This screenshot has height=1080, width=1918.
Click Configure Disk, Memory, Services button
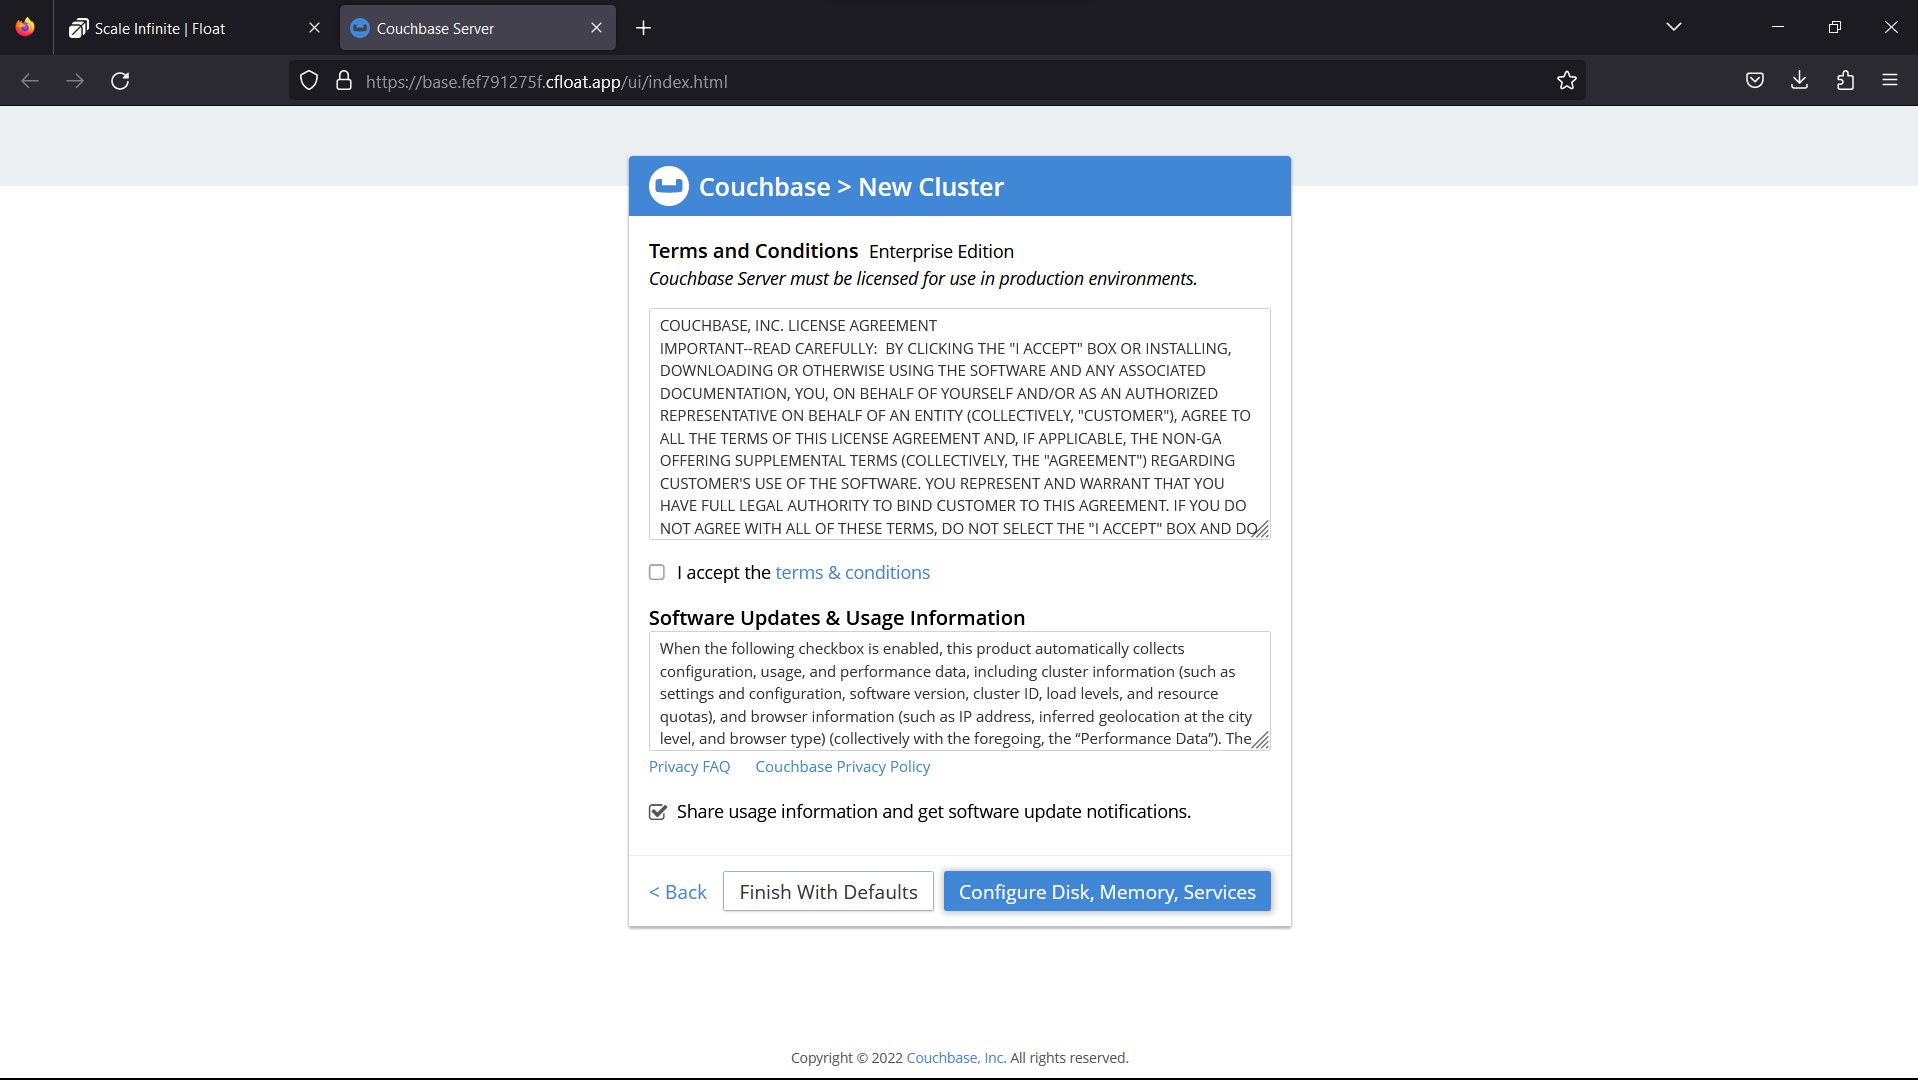pos(1107,892)
